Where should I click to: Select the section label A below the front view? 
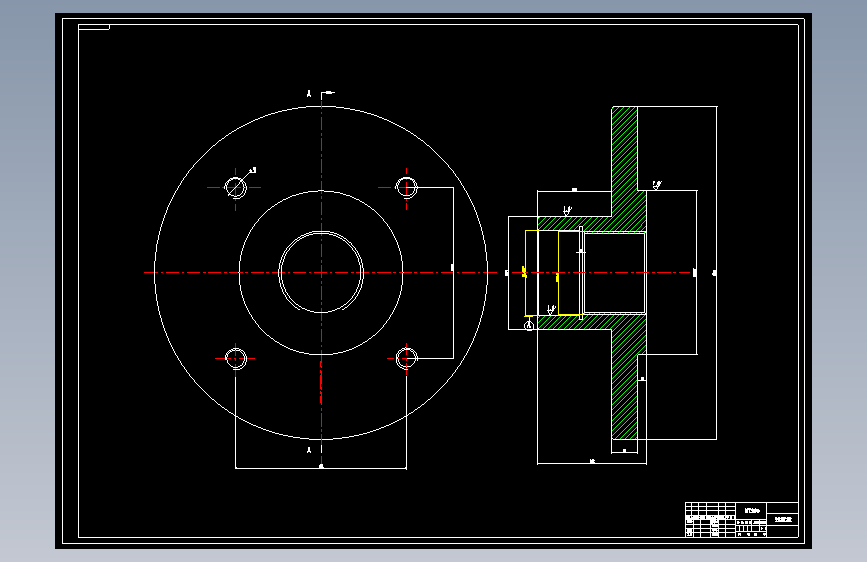(x=309, y=450)
